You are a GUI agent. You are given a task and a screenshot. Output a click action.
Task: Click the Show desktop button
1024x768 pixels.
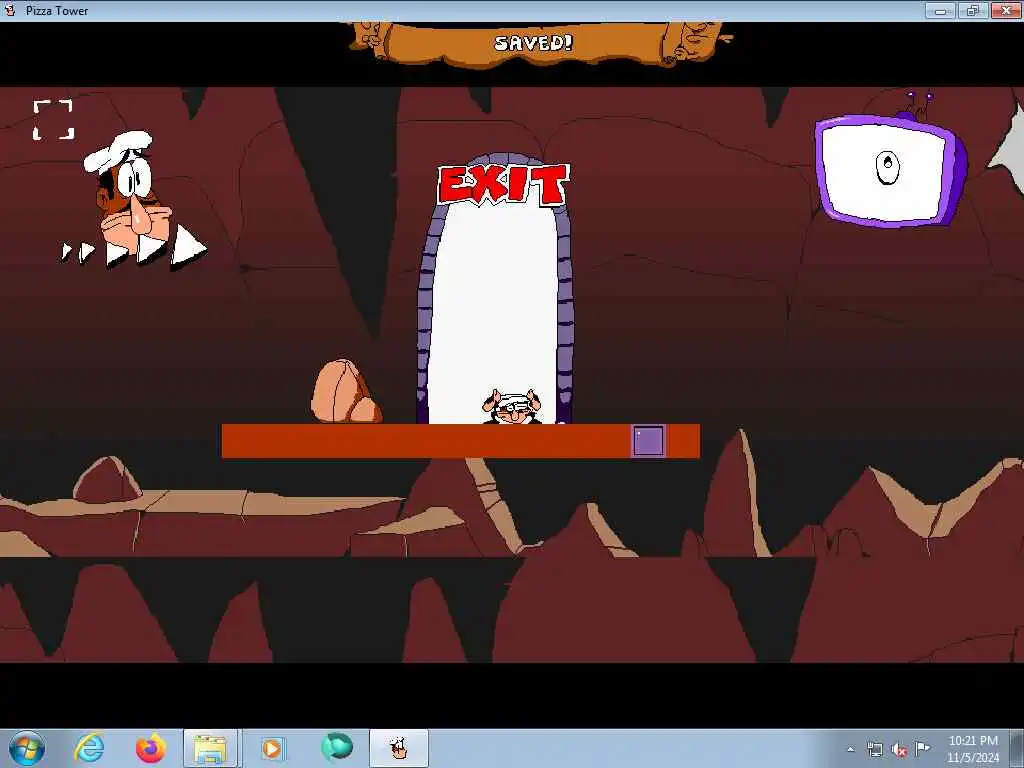click(1017, 748)
